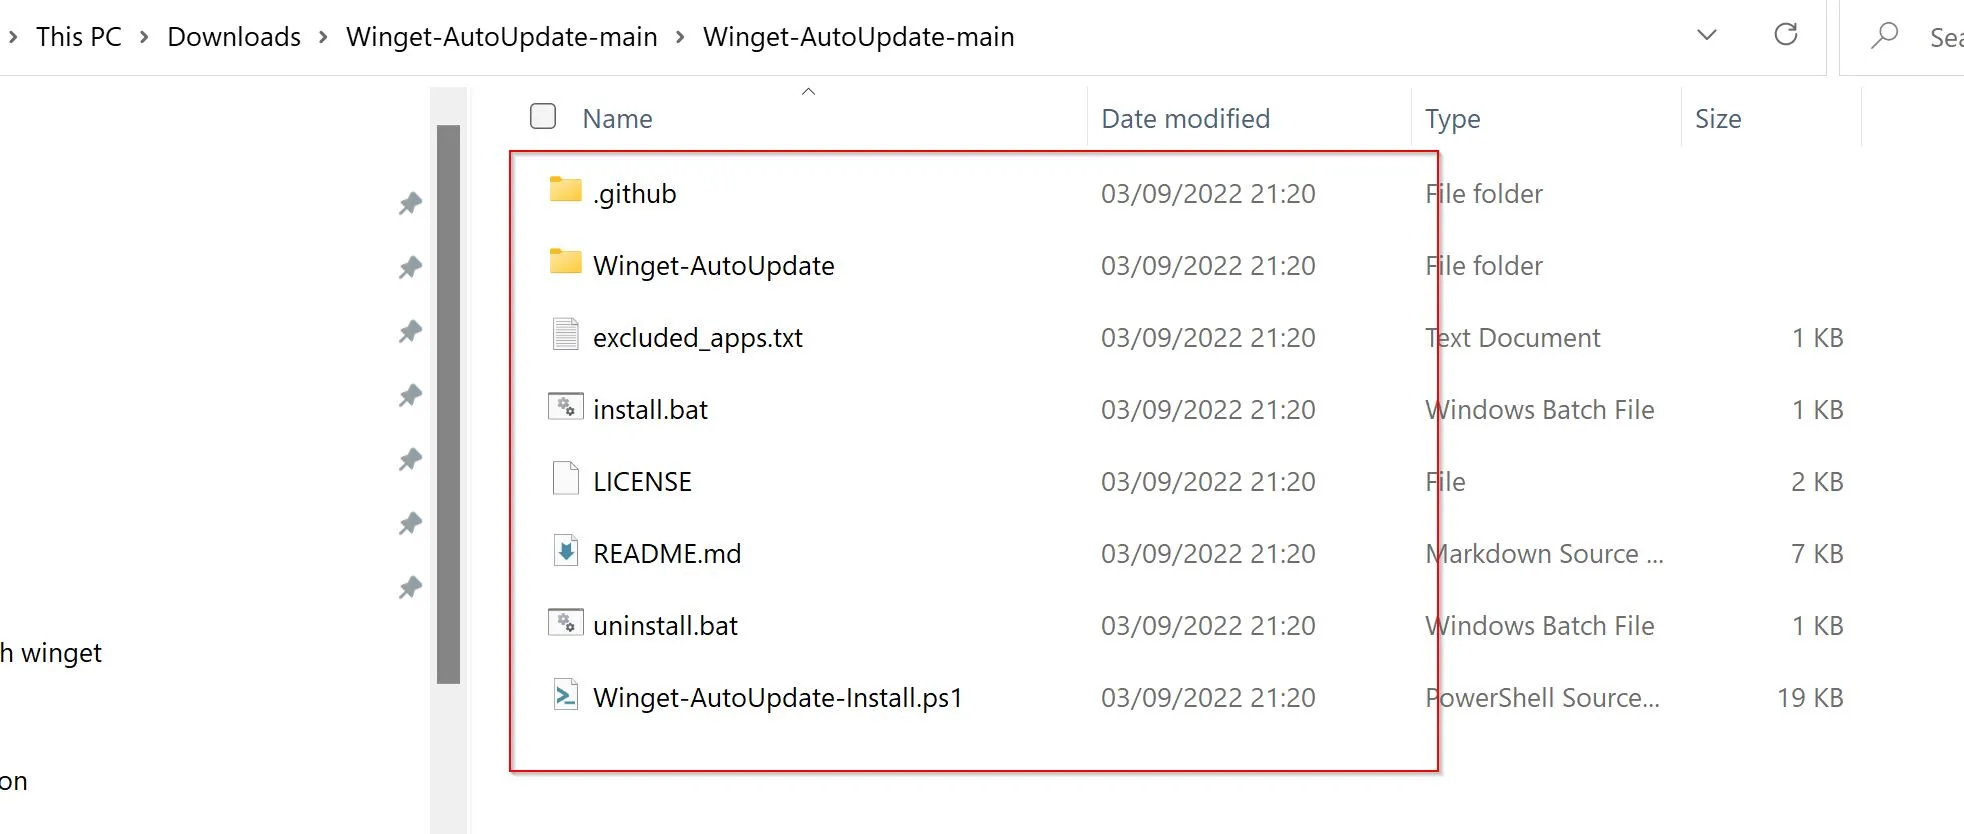Go to first Winget-AutoUpdate-main breadcrumb
Screen dimensions: 1964x834
(x=502, y=37)
